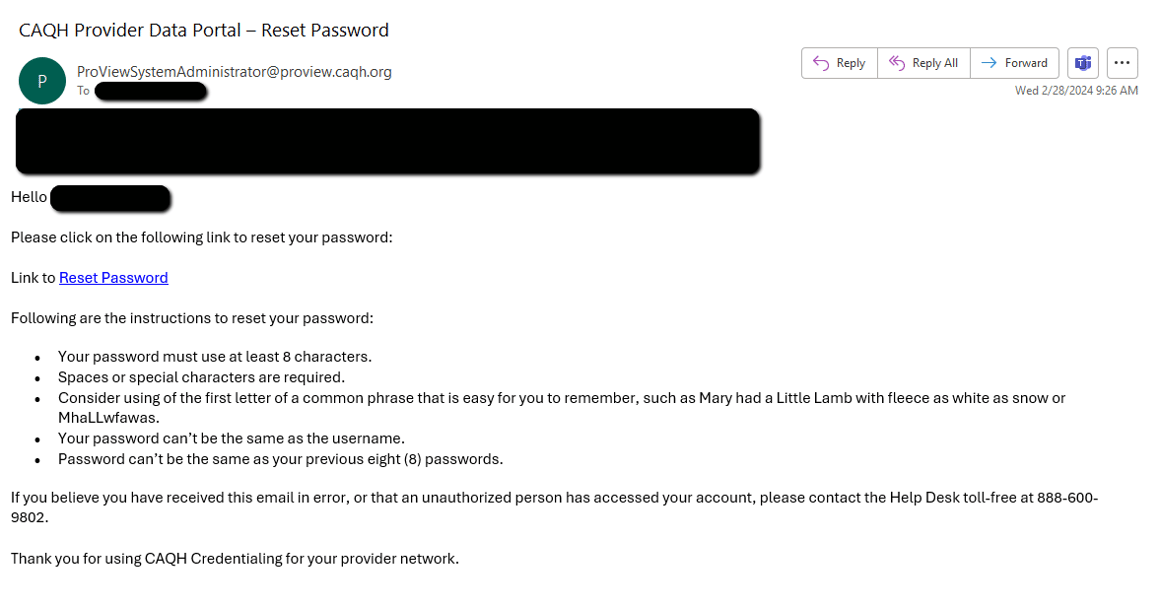Click the ProViewSystemAdministrator sender address

(x=233, y=71)
